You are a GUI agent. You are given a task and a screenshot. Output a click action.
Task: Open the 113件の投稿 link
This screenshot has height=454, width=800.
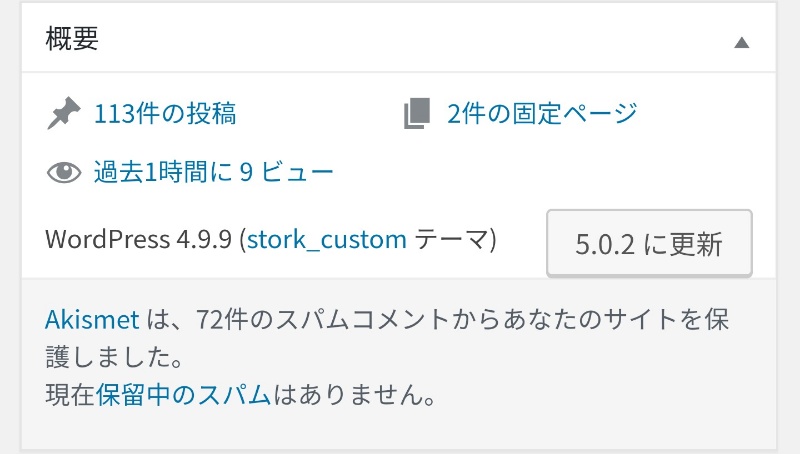pyautogui.click(x=165, y=114)
